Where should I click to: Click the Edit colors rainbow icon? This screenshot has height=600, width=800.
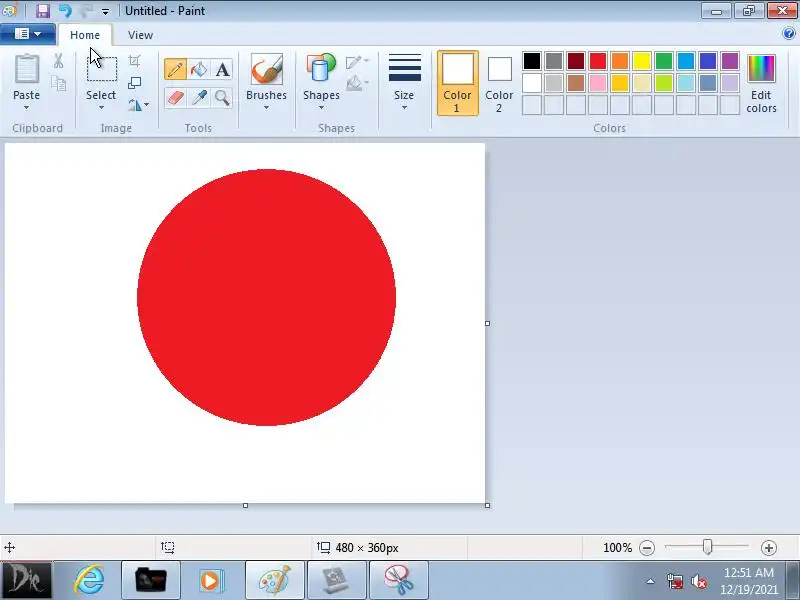click(x=761, y=68)
